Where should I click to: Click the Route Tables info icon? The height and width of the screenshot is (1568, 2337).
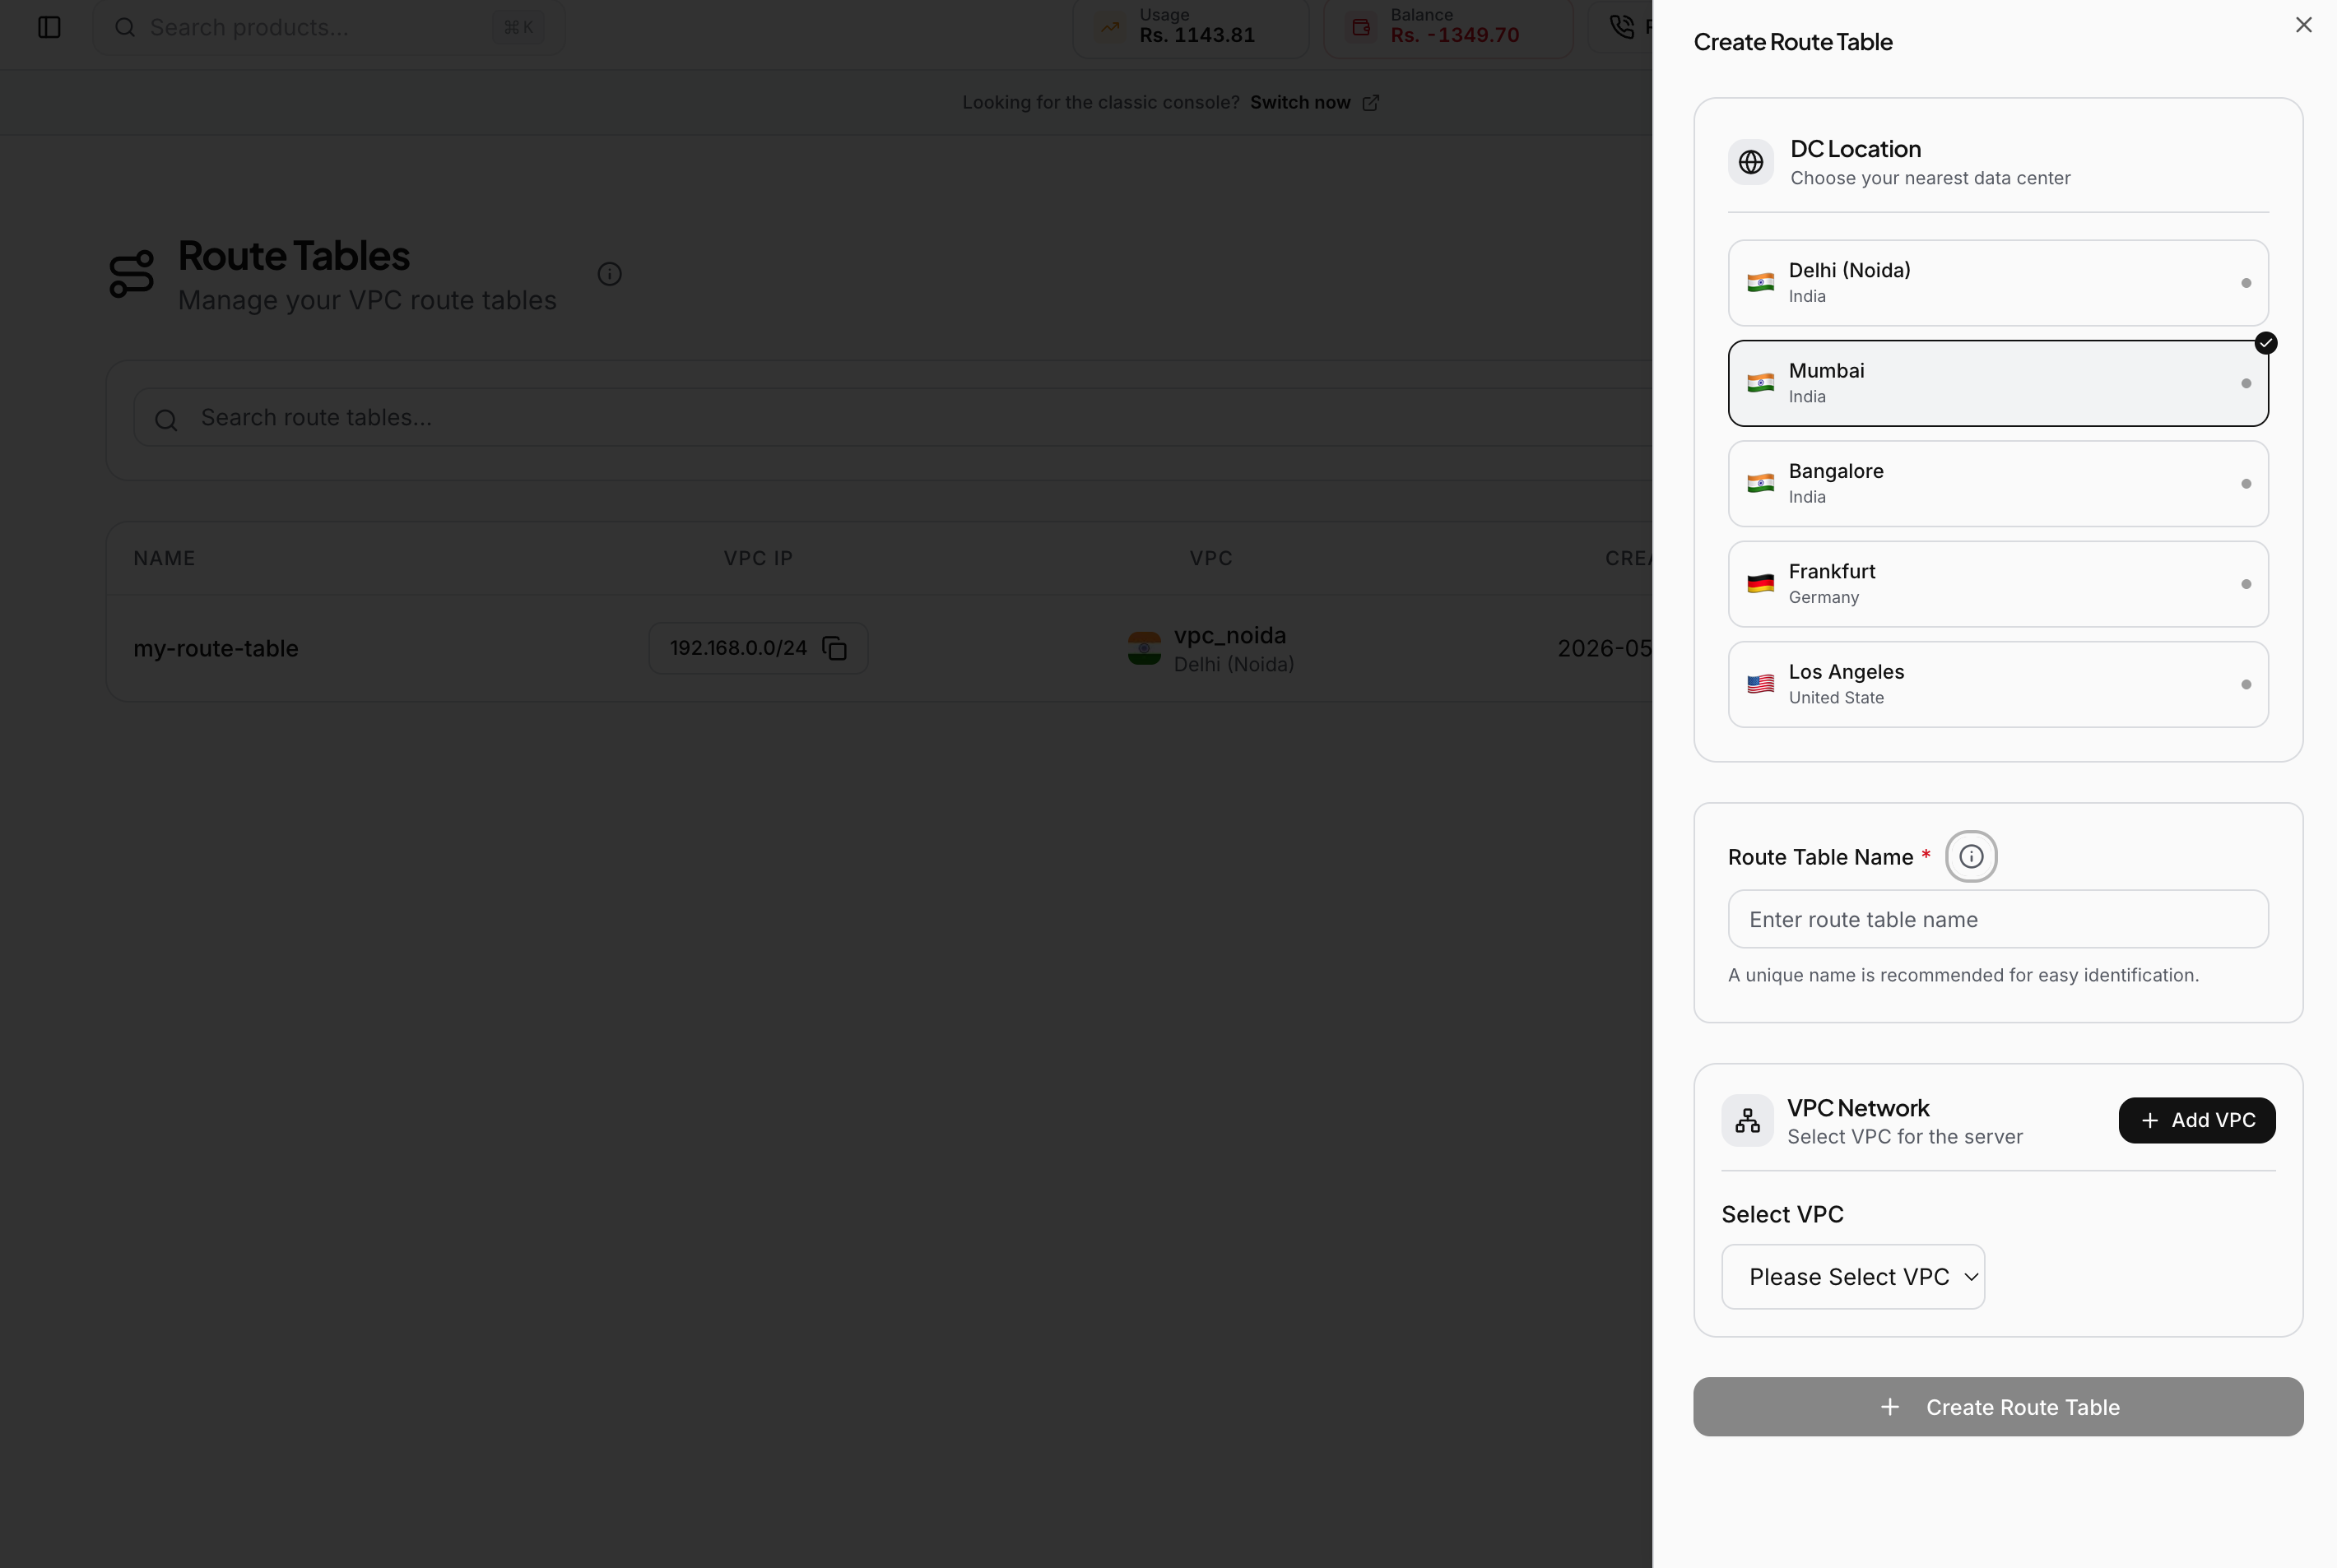[x=609, y=274]
